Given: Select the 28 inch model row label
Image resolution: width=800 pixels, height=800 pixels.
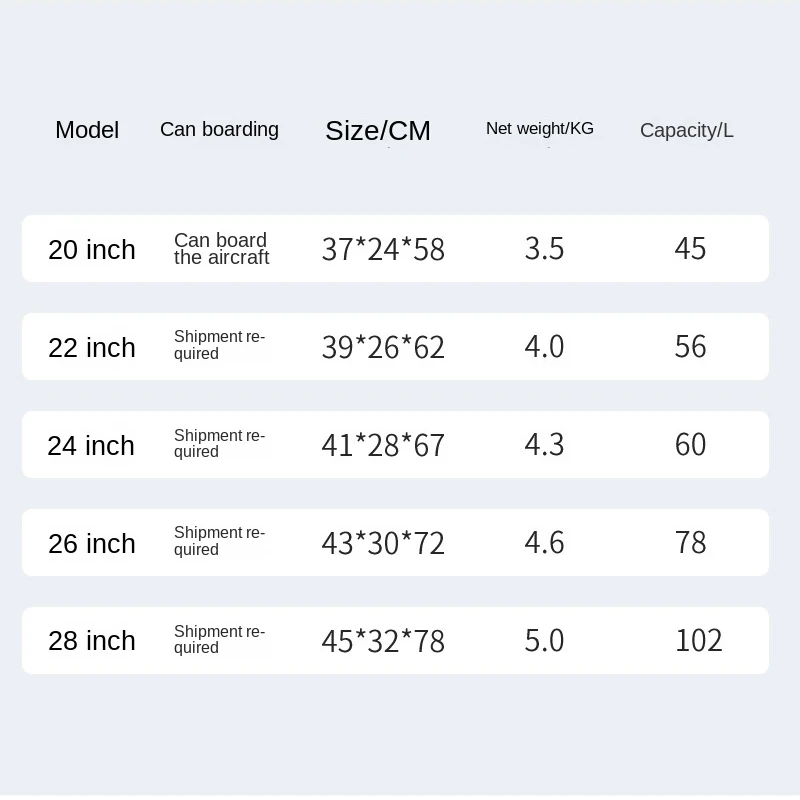Looking at the screenshot, I should [92, 640].
